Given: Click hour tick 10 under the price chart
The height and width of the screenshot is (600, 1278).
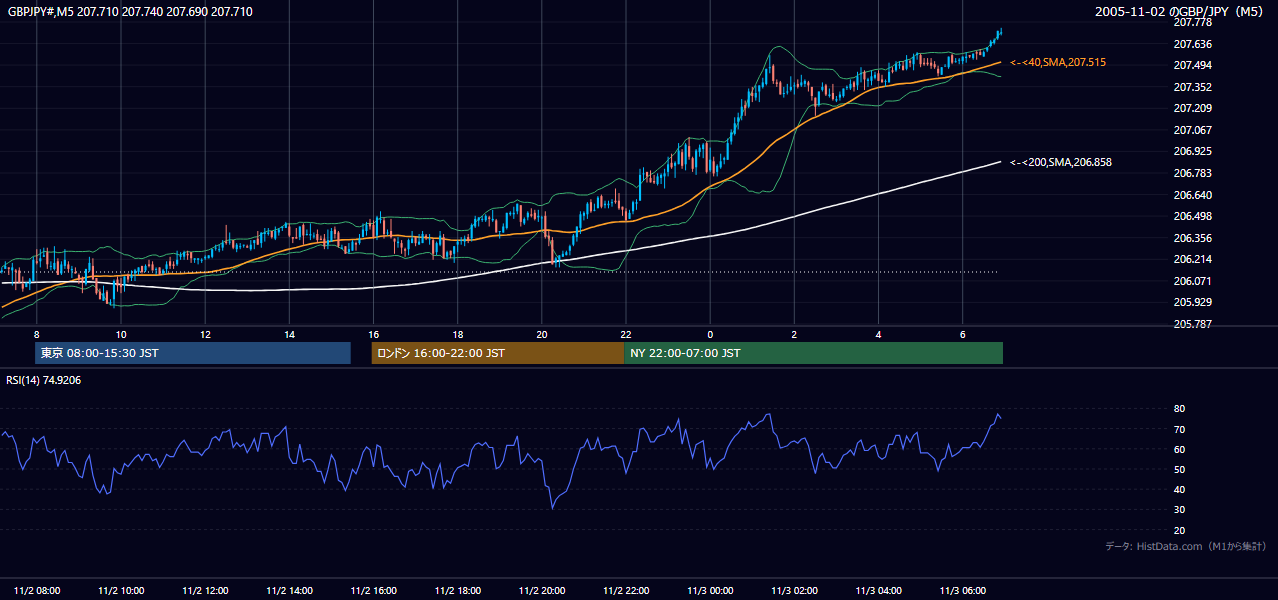Looking at the screenshot, I should (120, 334).
